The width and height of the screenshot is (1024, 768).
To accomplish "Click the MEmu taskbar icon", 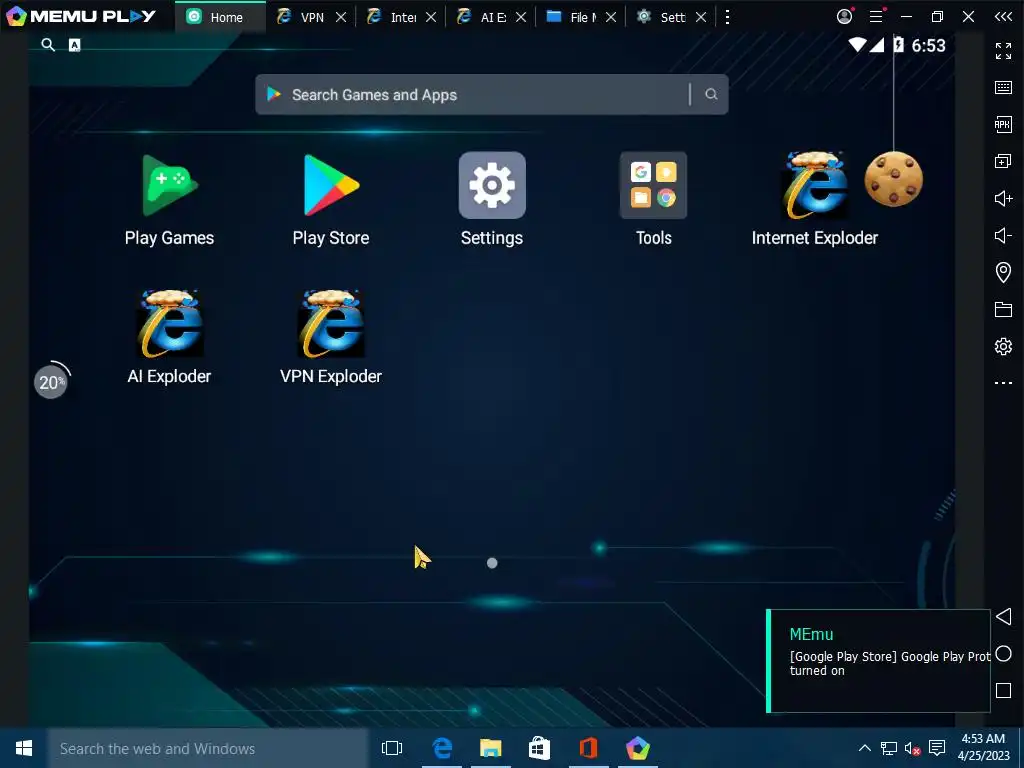I will click(637, 748).
